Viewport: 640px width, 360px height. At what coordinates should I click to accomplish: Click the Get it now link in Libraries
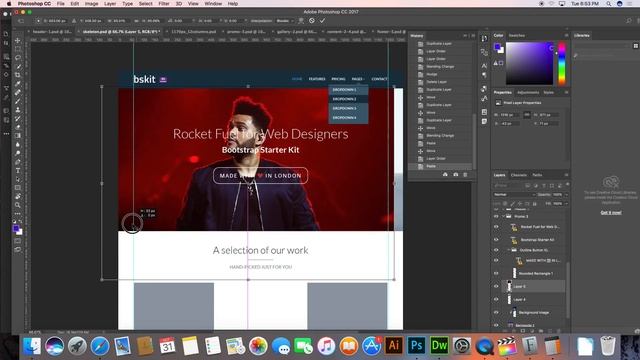tap(611, 213)
